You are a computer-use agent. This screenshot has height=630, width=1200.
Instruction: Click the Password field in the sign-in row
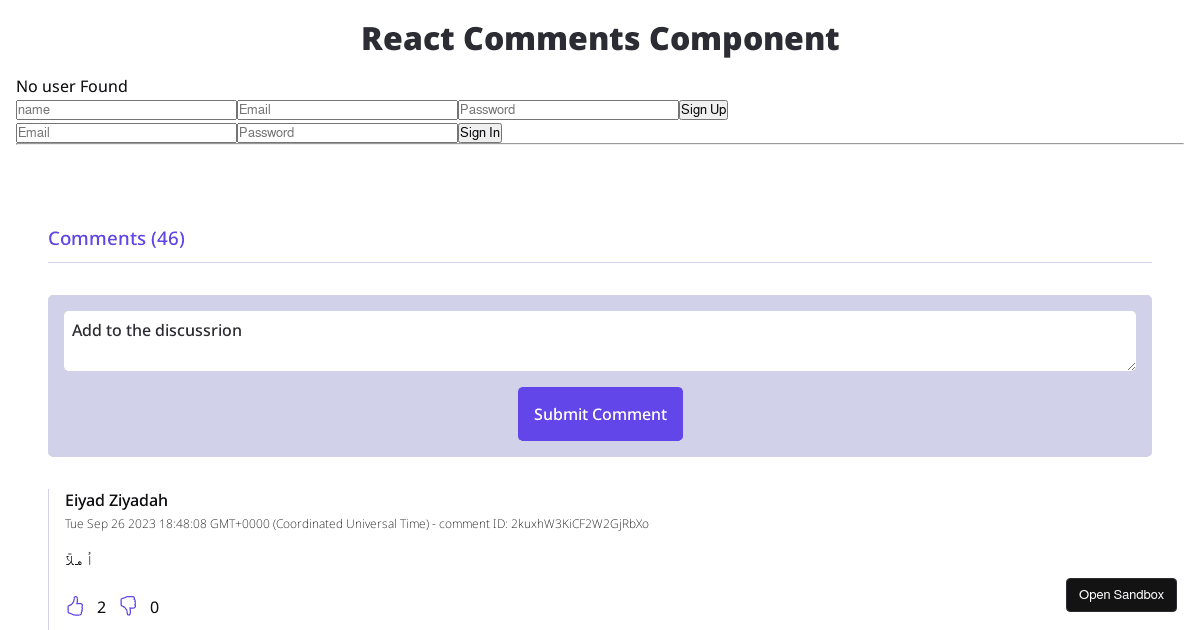click(x=346, y=132)
